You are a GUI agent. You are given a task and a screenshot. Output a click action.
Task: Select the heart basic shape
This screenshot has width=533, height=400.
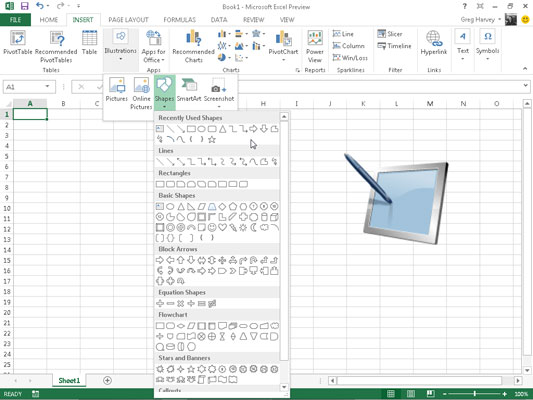click(x=222, y=227)
